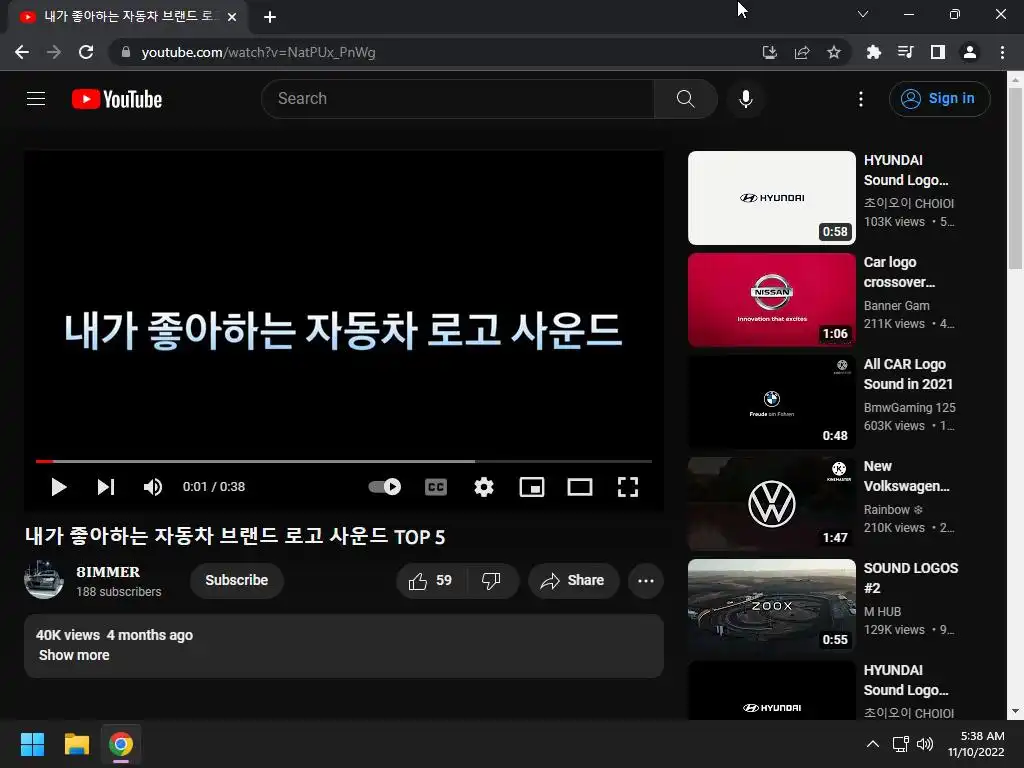Open the 8IMMER channel avatar
This screenshot has width=1024, height=768.
[44, 579]
